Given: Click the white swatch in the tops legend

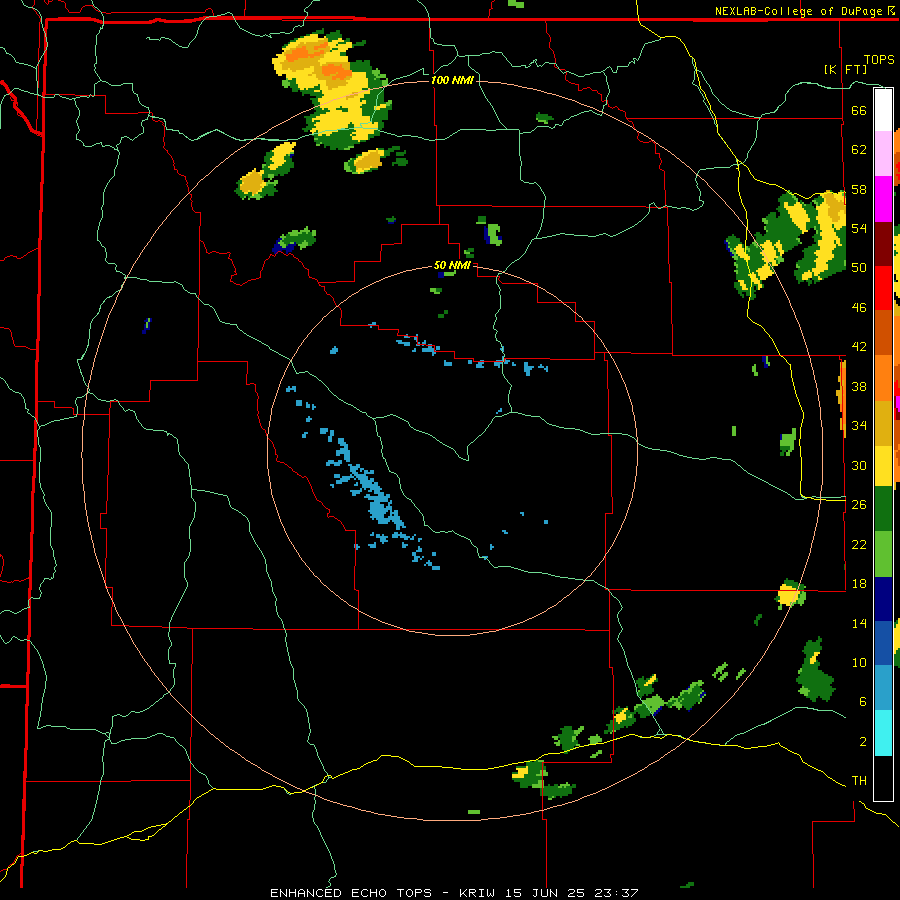Looking at the screenshot, I should tap(883, 110).
